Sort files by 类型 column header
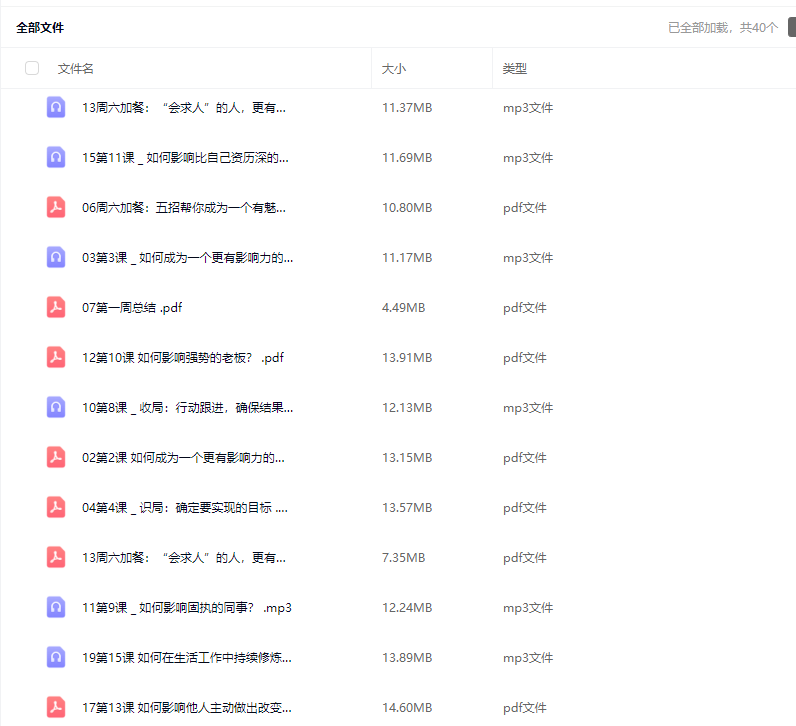The width and height of the screenshot is (796, 726). click(515, 69)
